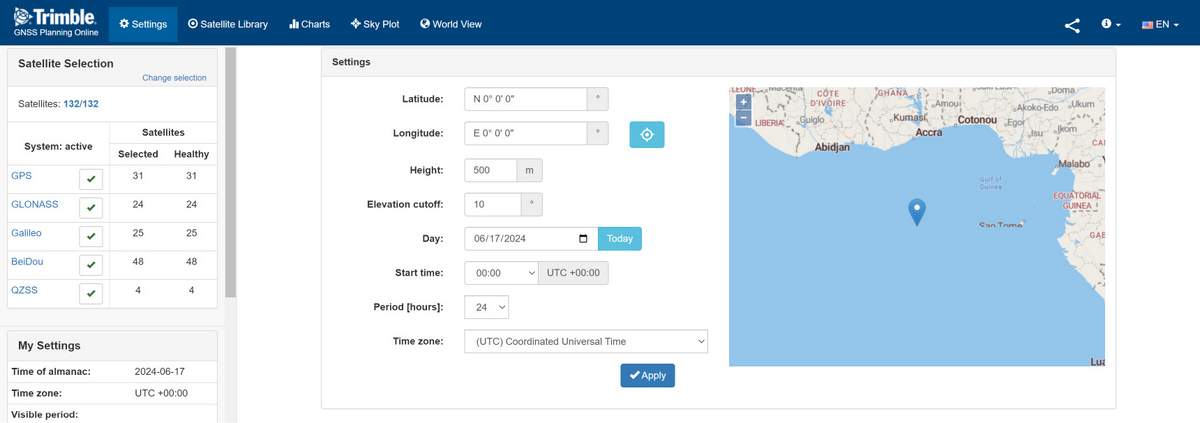The width and height of the screenshot is (1200, 423).
Task: Expand the Period hours dropdown
Action: click(487, 307)
